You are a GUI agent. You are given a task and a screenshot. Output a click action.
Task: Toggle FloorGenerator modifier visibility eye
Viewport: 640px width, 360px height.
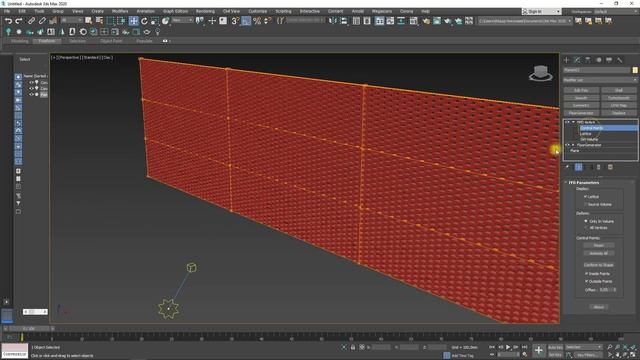[x=567, y=145]
